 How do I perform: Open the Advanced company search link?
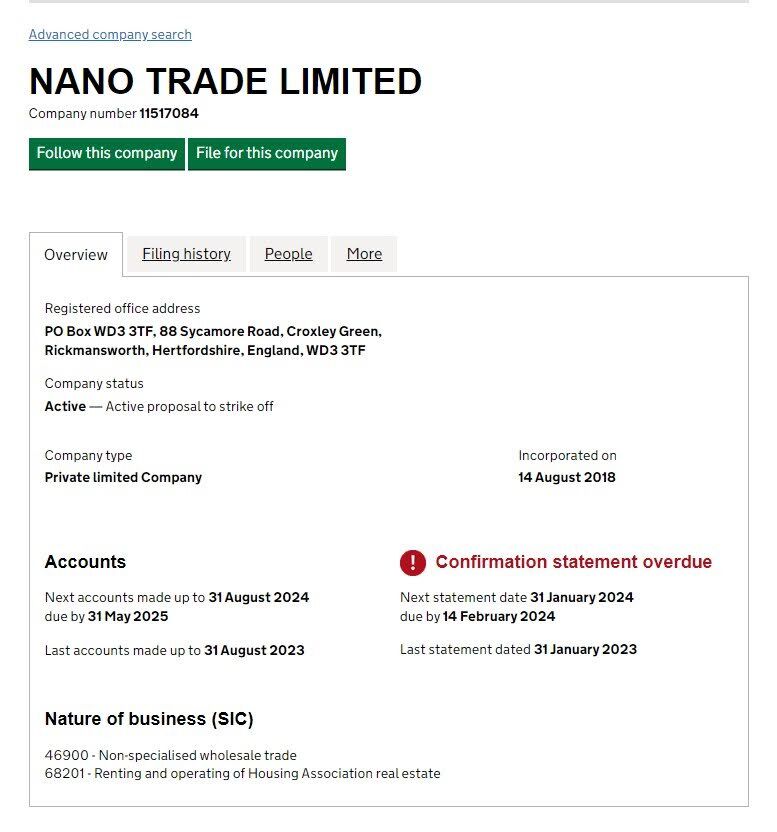110,35
